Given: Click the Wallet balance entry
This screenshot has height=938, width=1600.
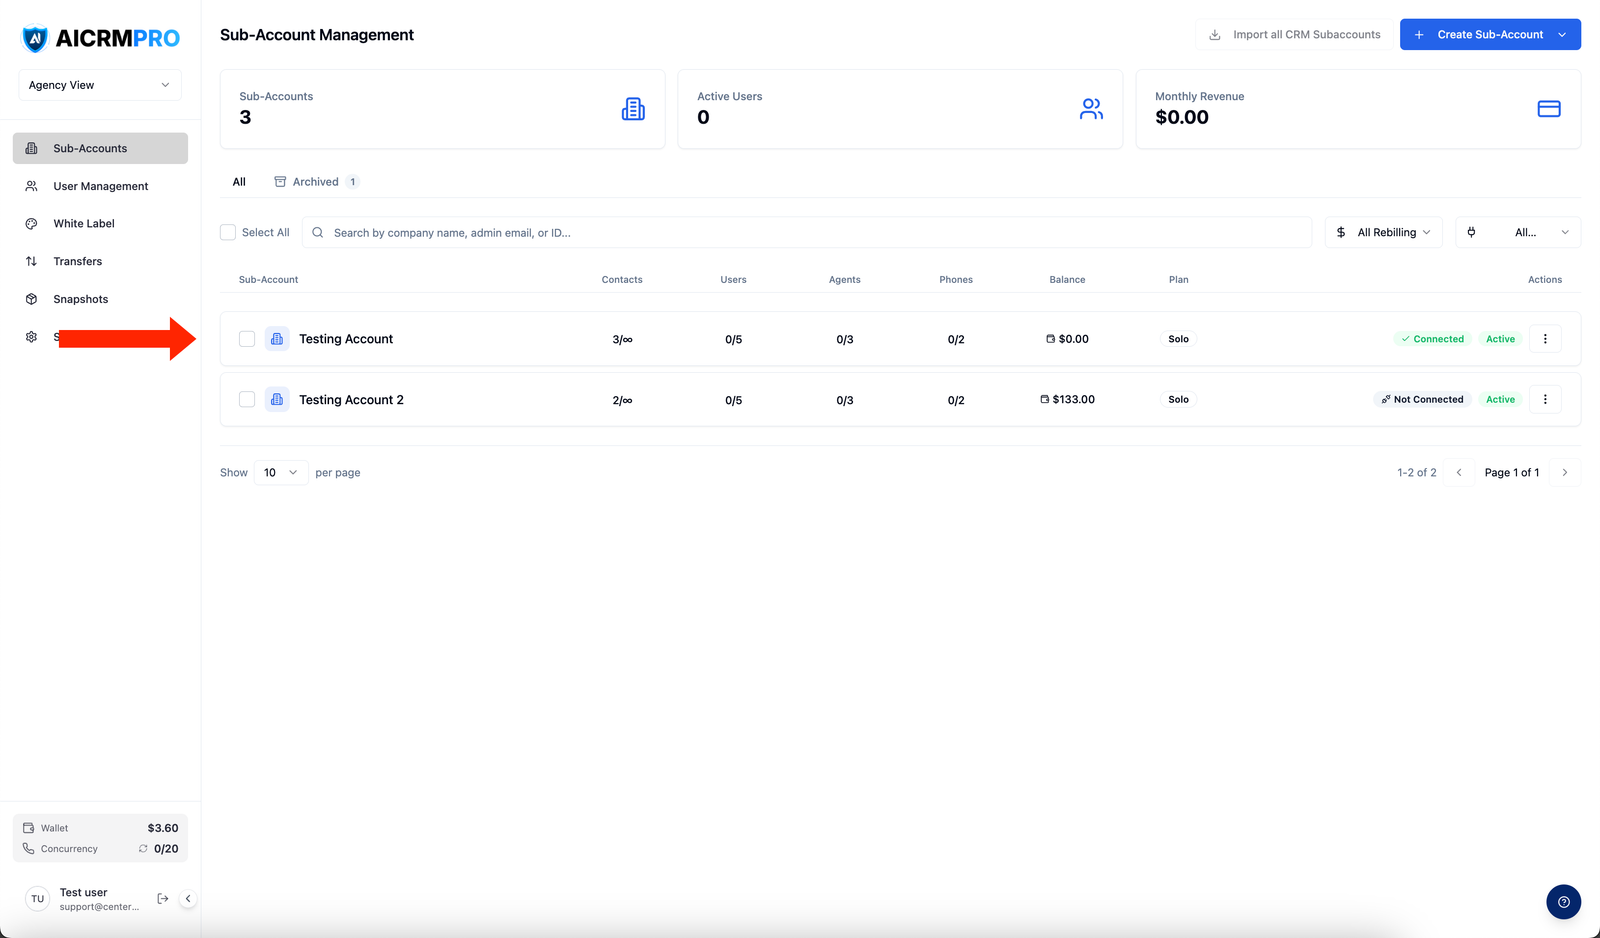Looking at the screenshot, I should click(100, 828).
